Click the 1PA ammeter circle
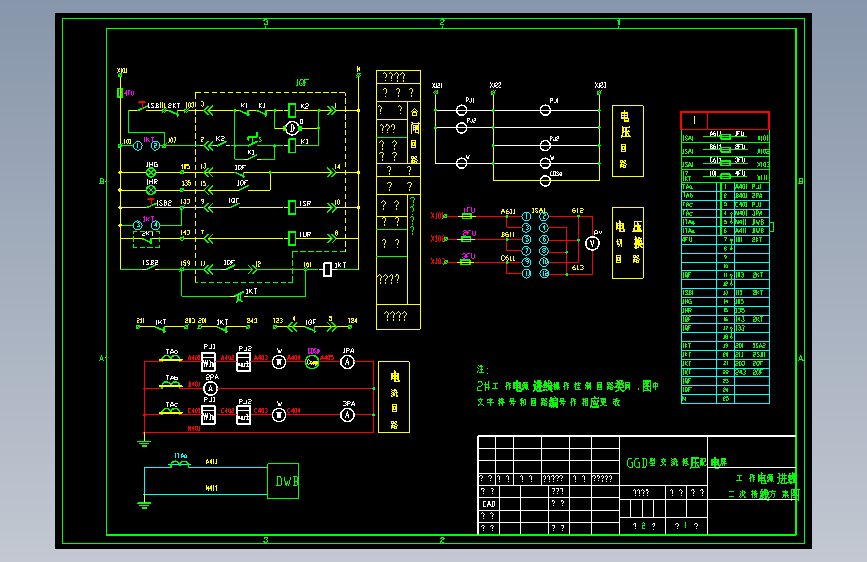The image size is (867, 562). (347, 362)
